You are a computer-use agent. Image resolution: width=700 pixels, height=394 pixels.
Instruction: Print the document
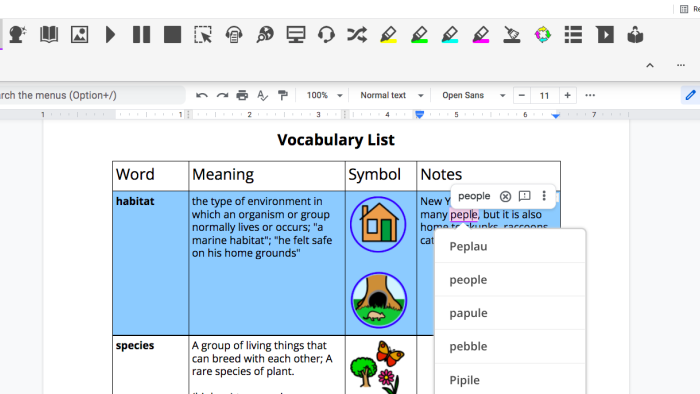[x=242, y=95]
